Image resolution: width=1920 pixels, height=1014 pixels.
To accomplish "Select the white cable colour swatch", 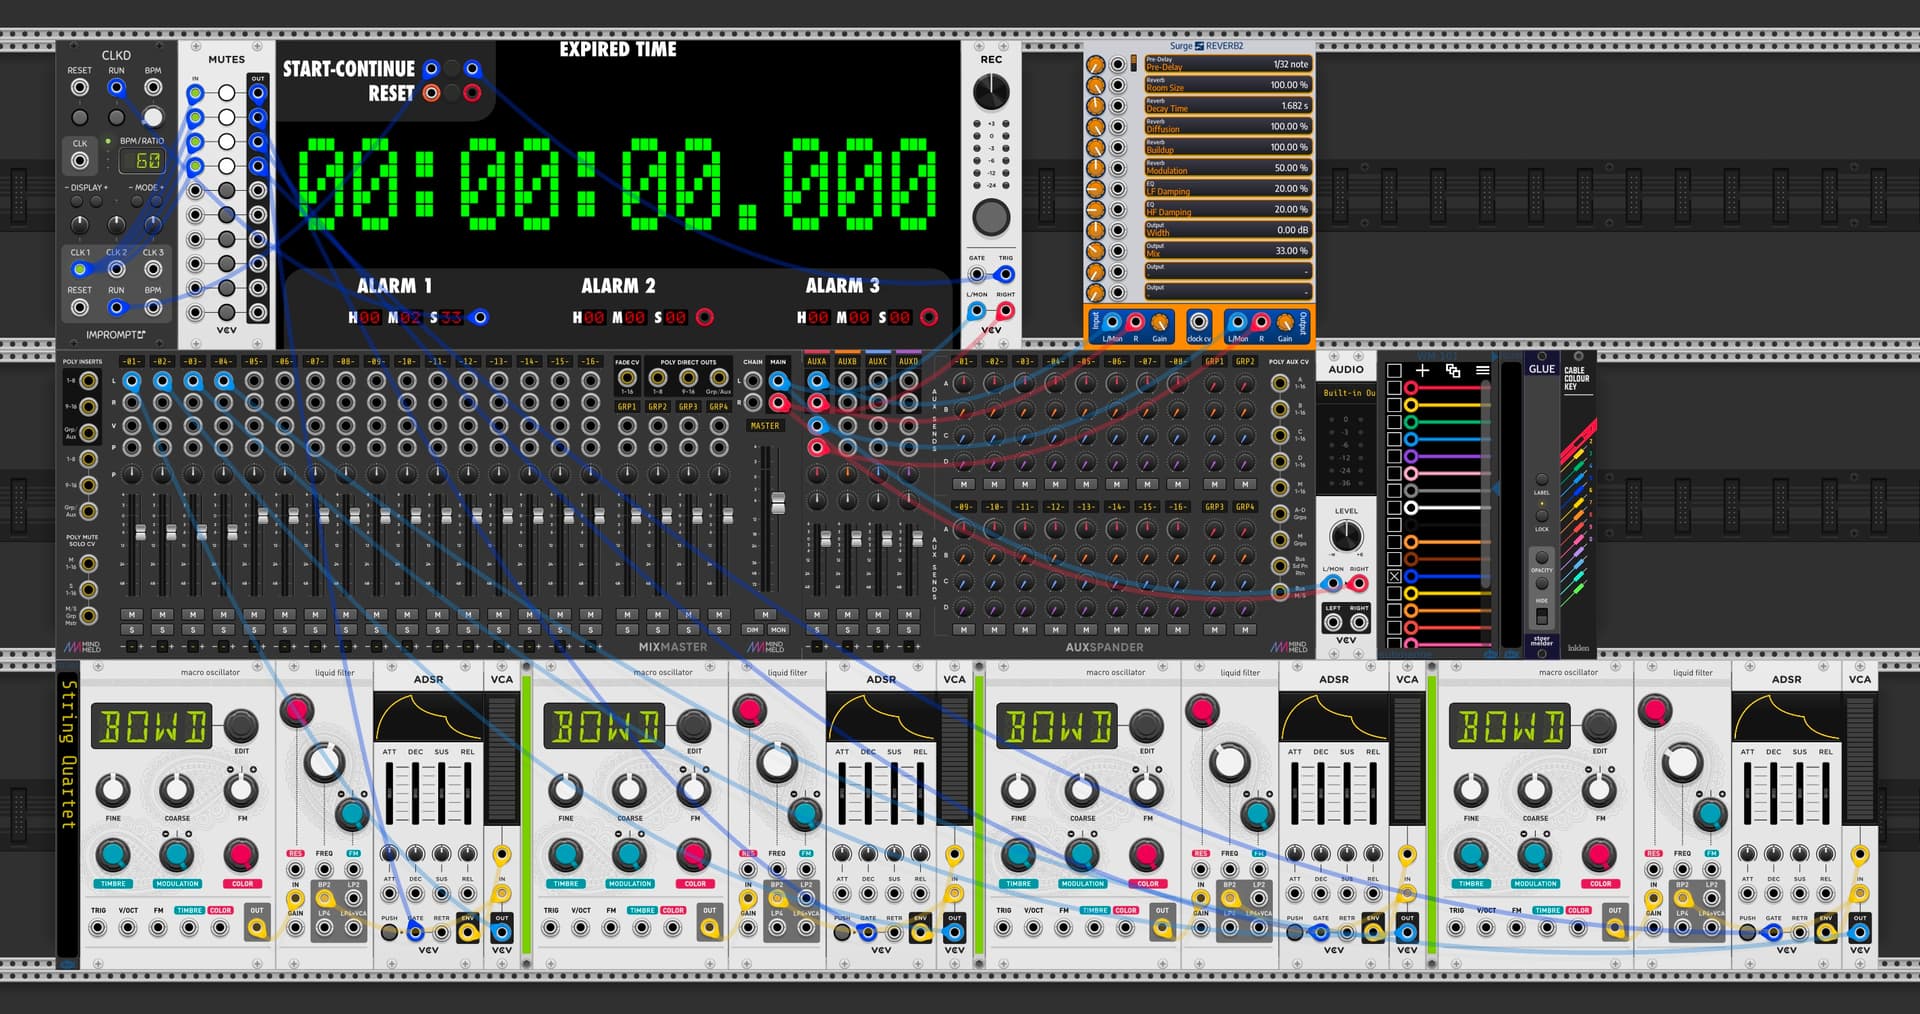I will coord(1411,507).
